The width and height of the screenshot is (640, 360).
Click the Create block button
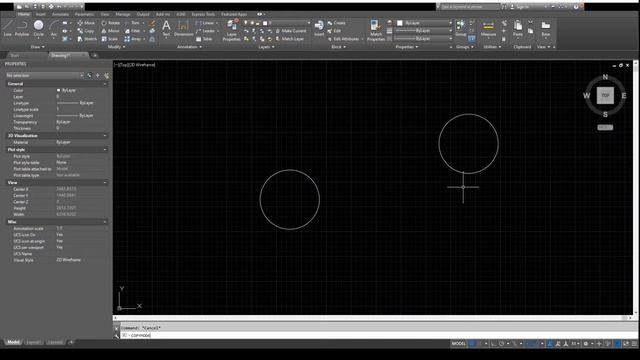[336, 23]
